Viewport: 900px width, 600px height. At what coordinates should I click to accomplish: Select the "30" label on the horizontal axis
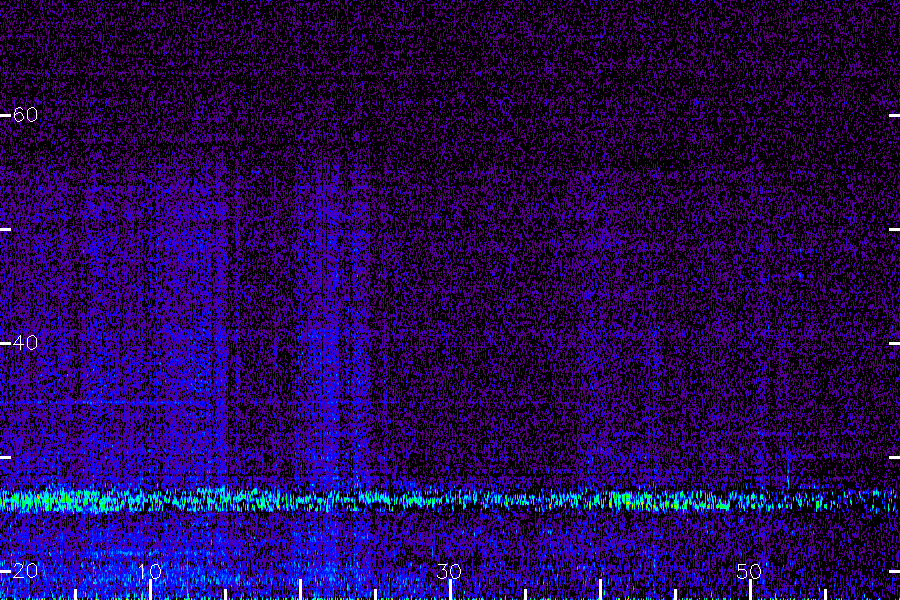(x=449, y=571)
